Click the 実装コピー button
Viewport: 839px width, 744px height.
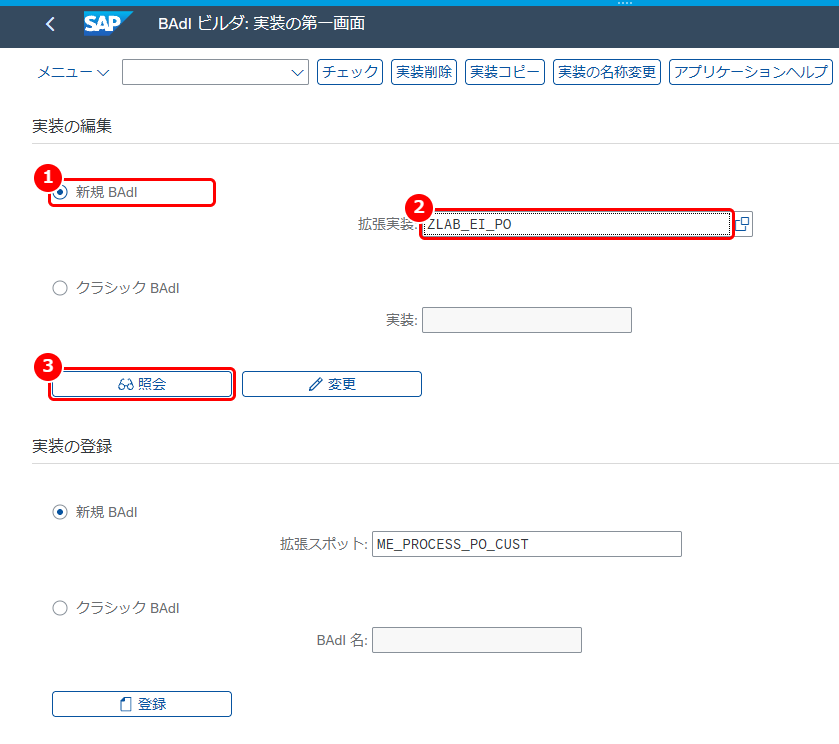tap(505, 72)
